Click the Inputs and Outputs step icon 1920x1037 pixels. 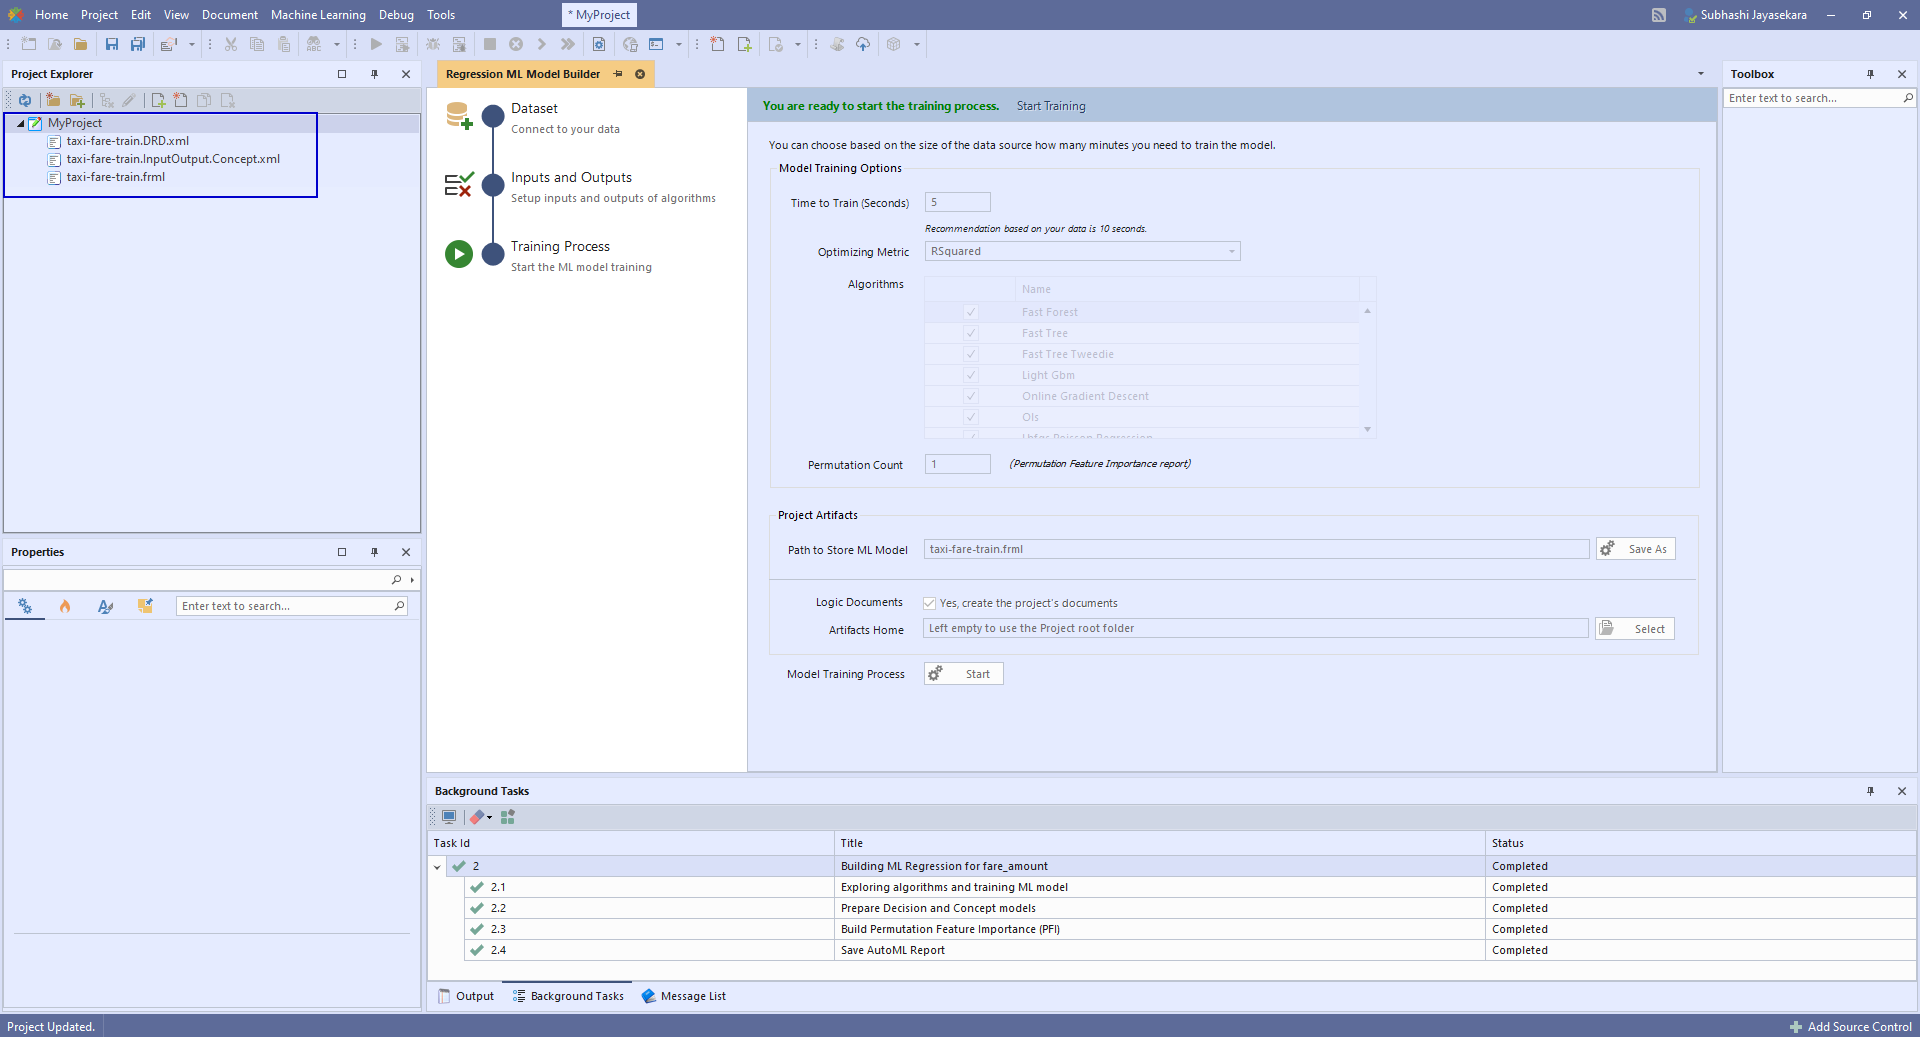pos(459,185)
